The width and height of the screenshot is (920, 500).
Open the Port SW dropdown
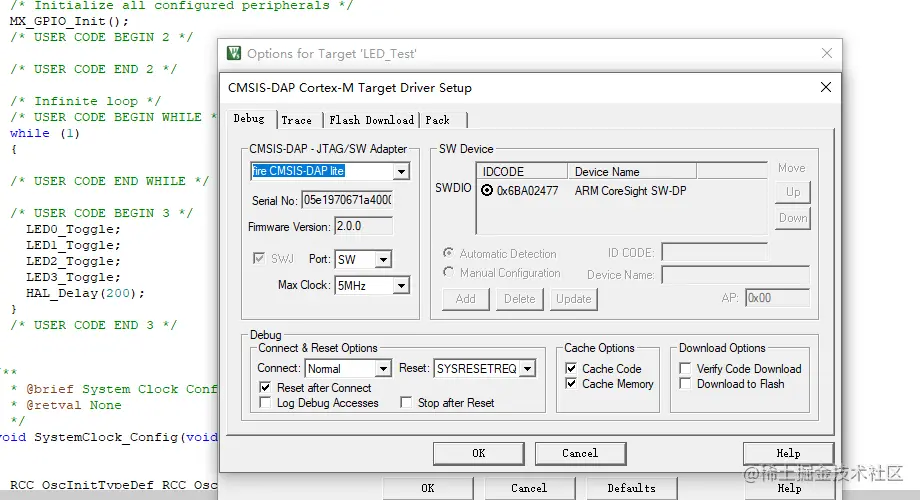[x=383, y=259]
